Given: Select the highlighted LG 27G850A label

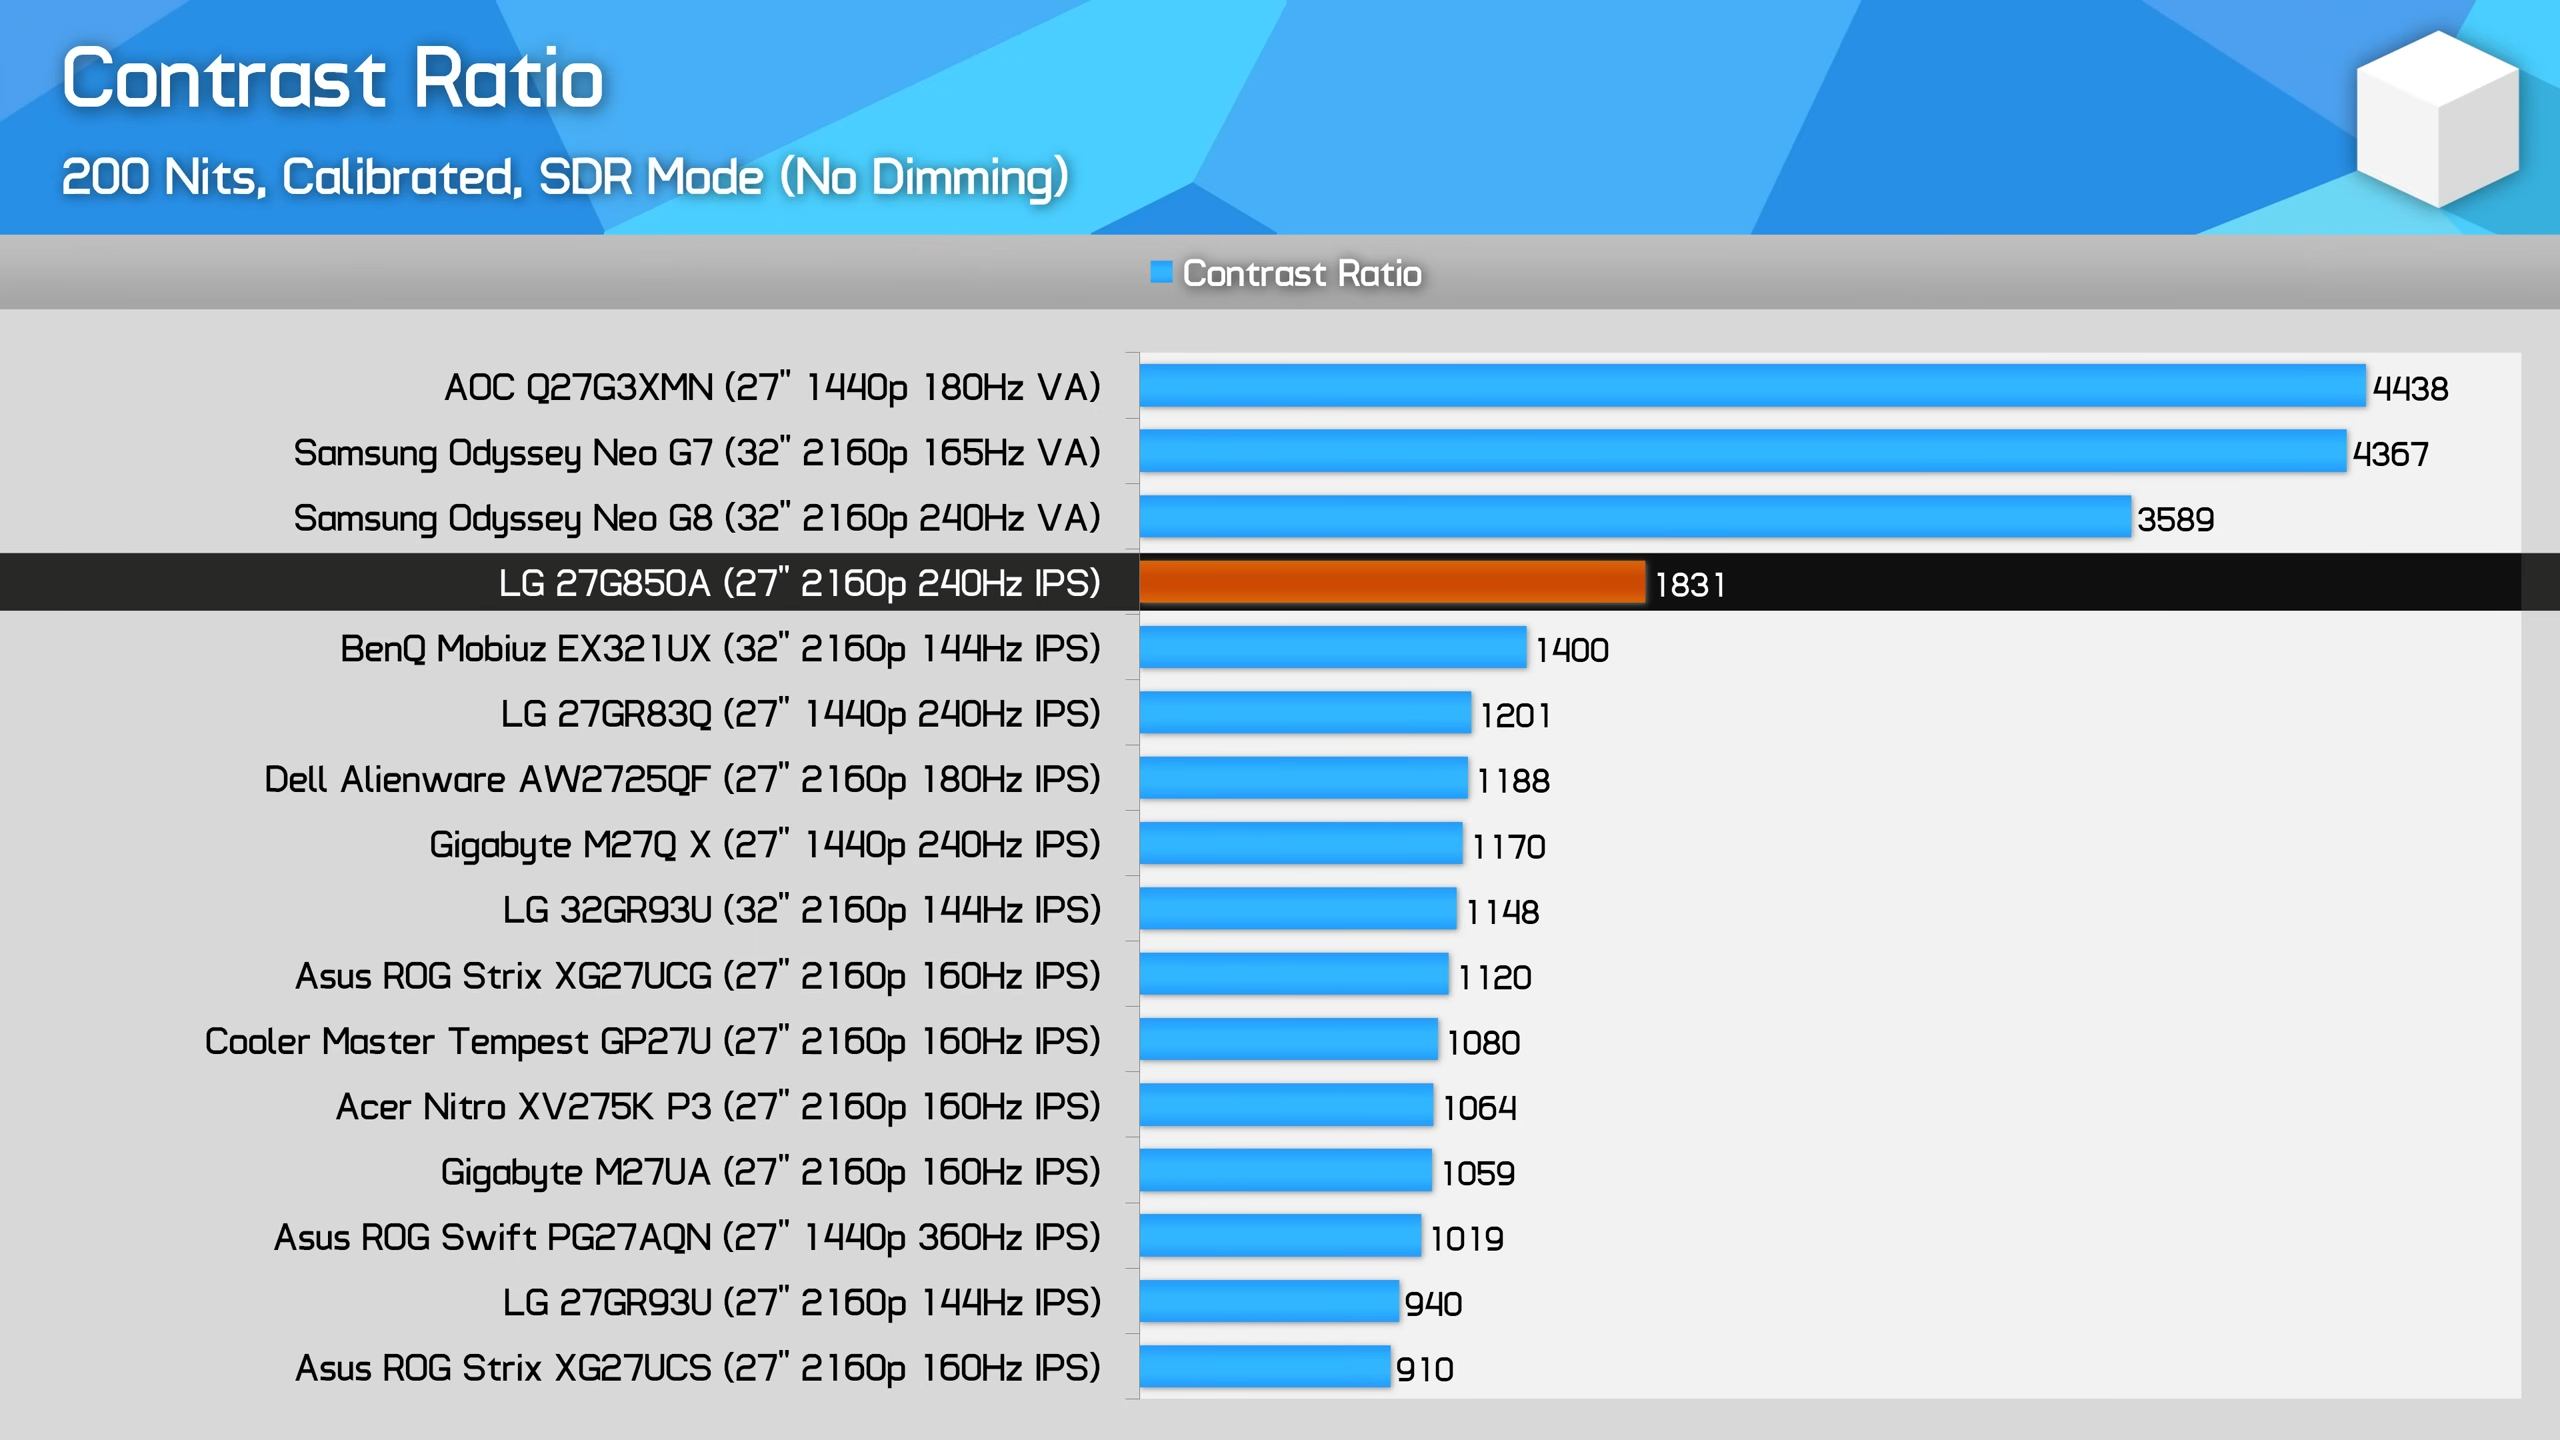Looking at the screenshot, I should point(800,583).
